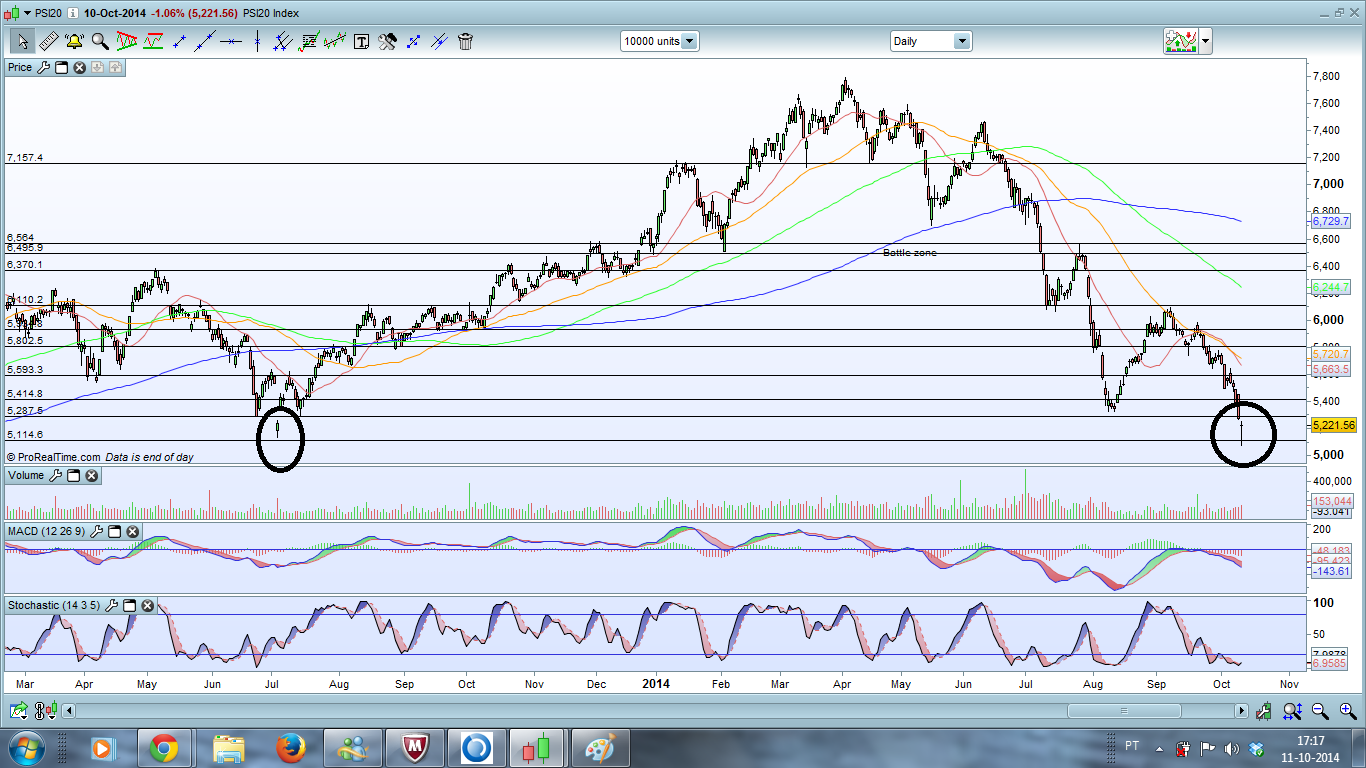Select the vertical line drawing tool

(x=257, y=41)
